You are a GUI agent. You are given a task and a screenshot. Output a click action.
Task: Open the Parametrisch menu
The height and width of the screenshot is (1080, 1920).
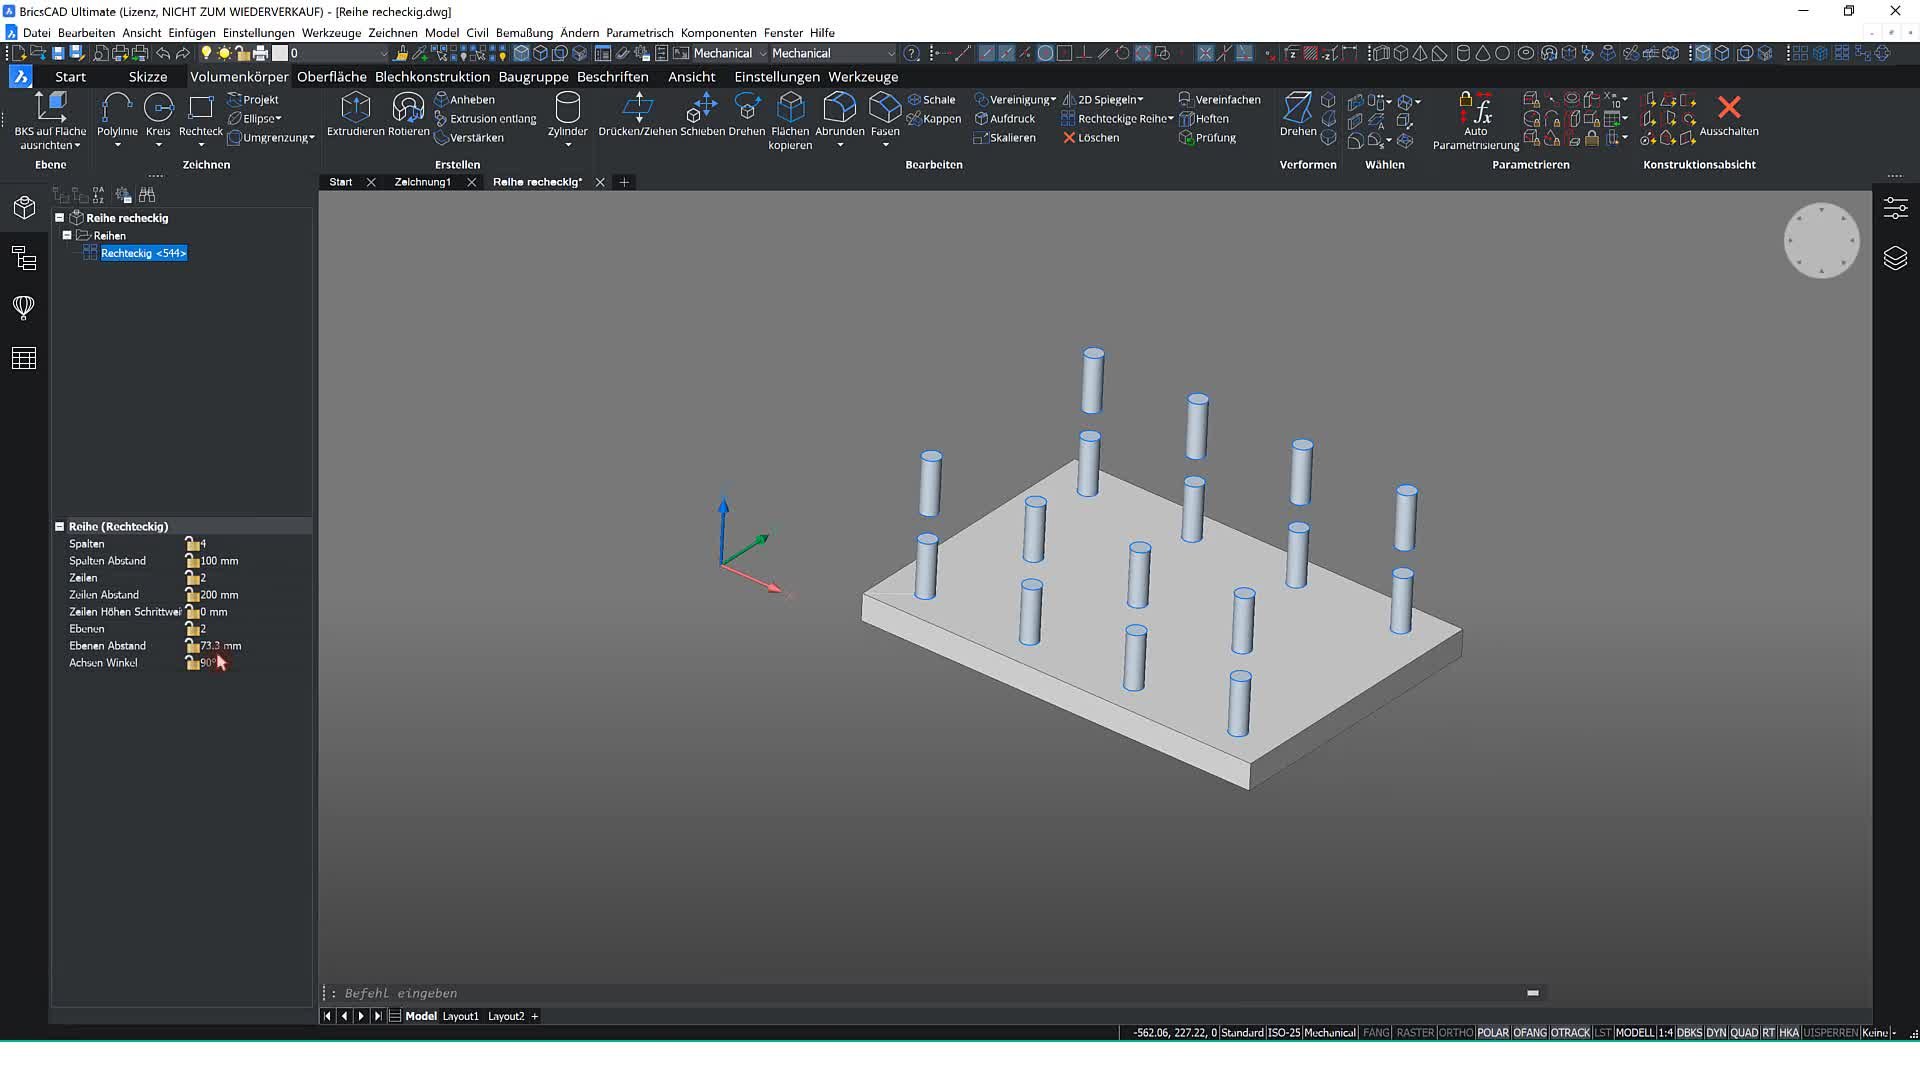[x=639, y=33]
